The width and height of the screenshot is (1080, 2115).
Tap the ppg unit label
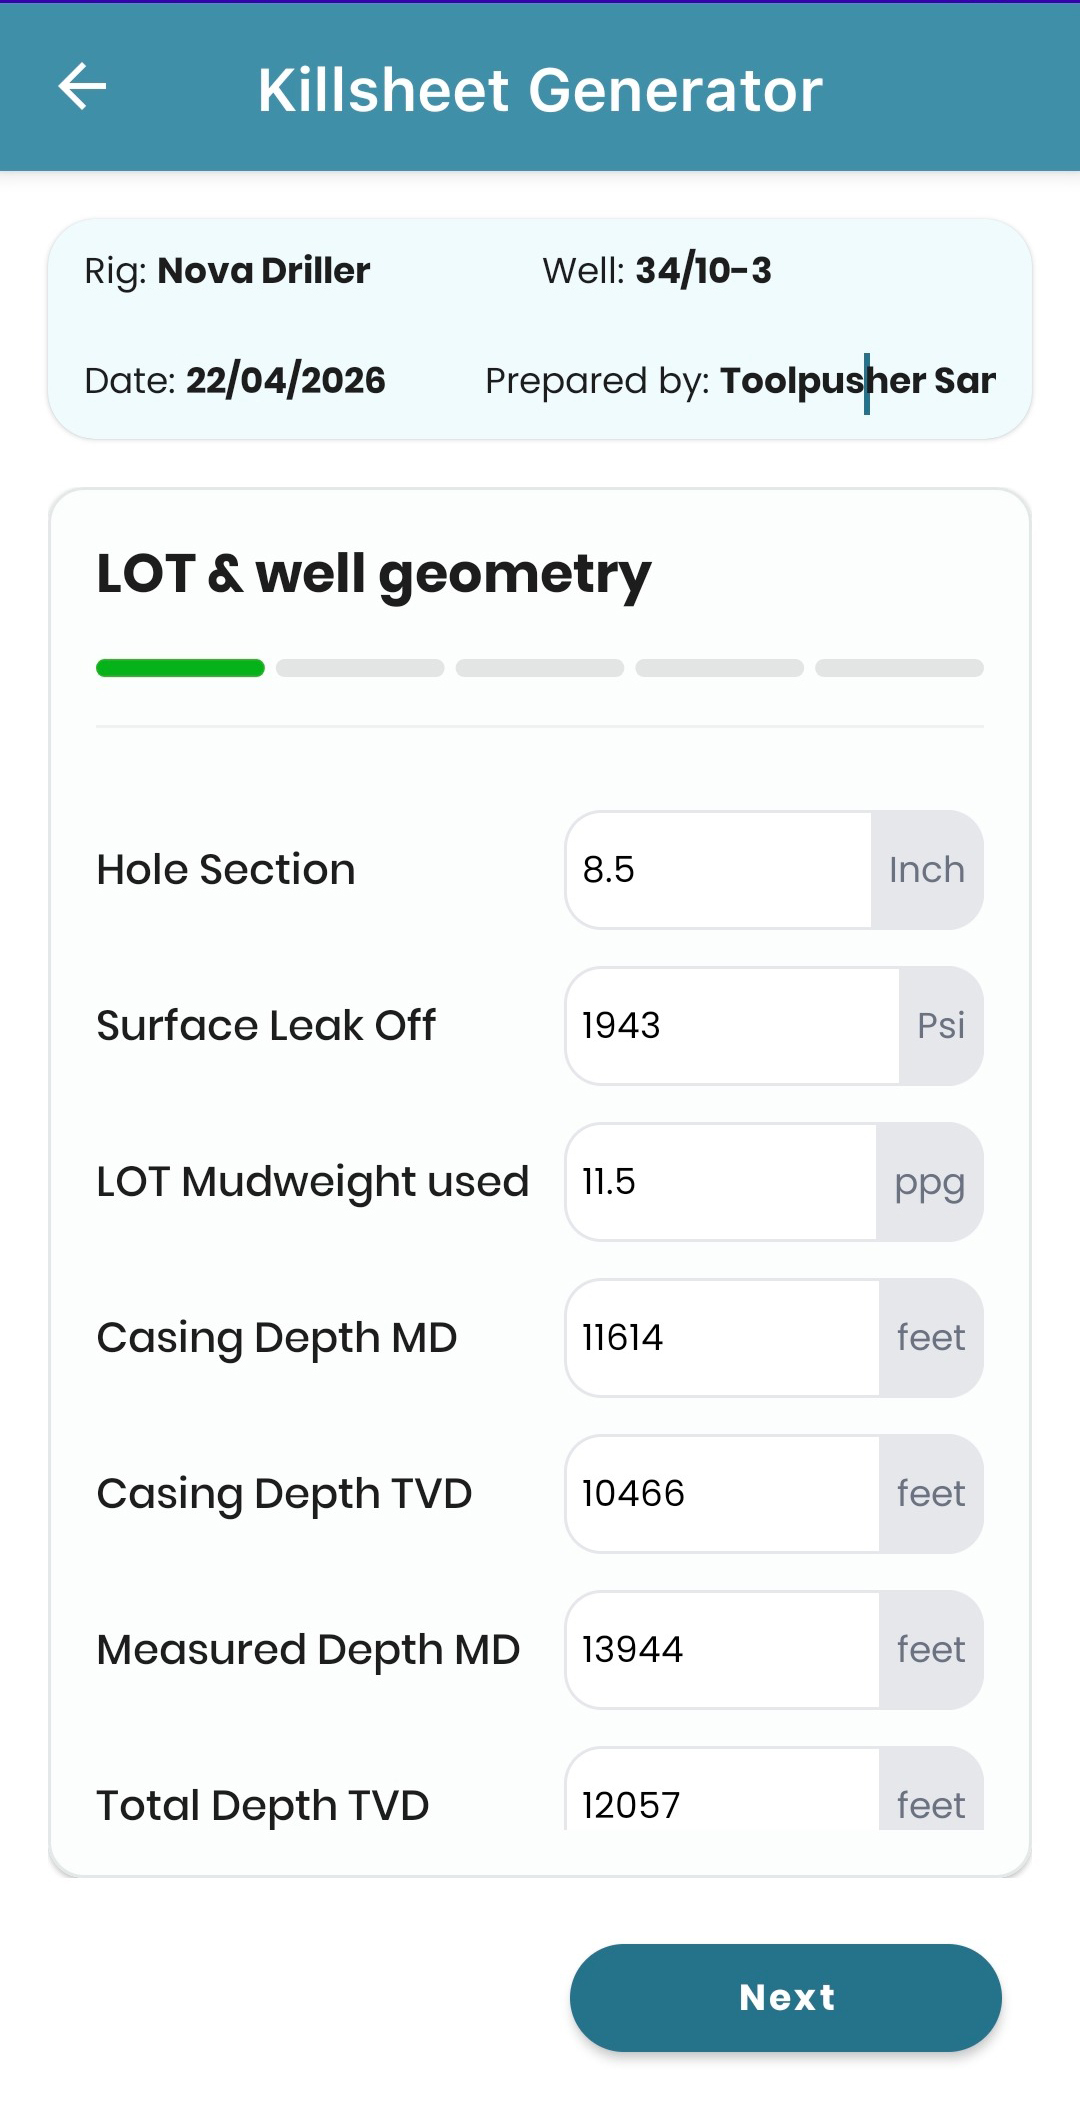(x=930, y=1182)
